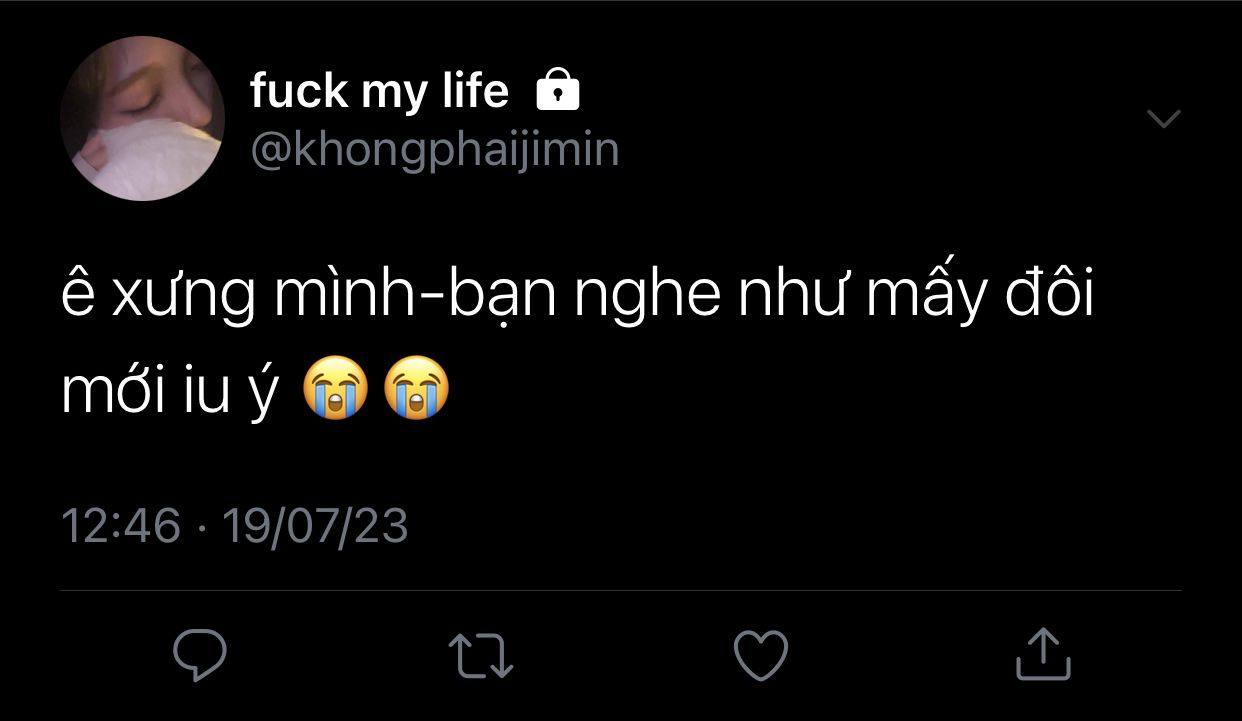
Task: Retweet this post using the arrows icon
Action: [480, 656]
